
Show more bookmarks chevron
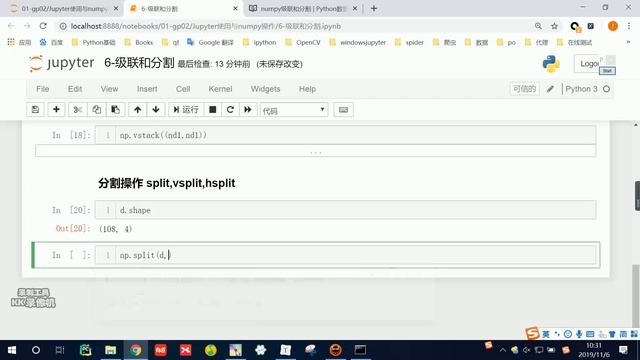click(x=629, y=42)
